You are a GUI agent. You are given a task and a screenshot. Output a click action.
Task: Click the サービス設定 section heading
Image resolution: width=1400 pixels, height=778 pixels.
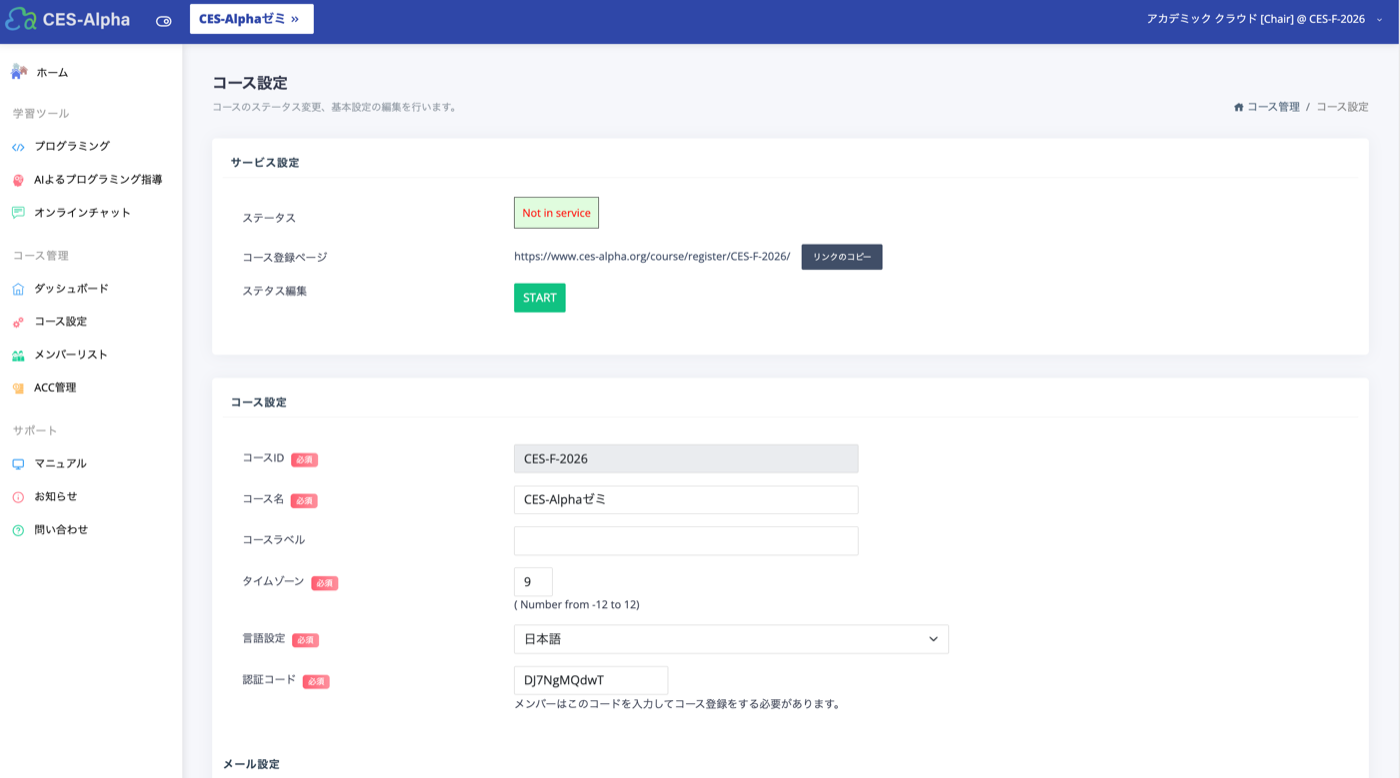coord(265,162)
